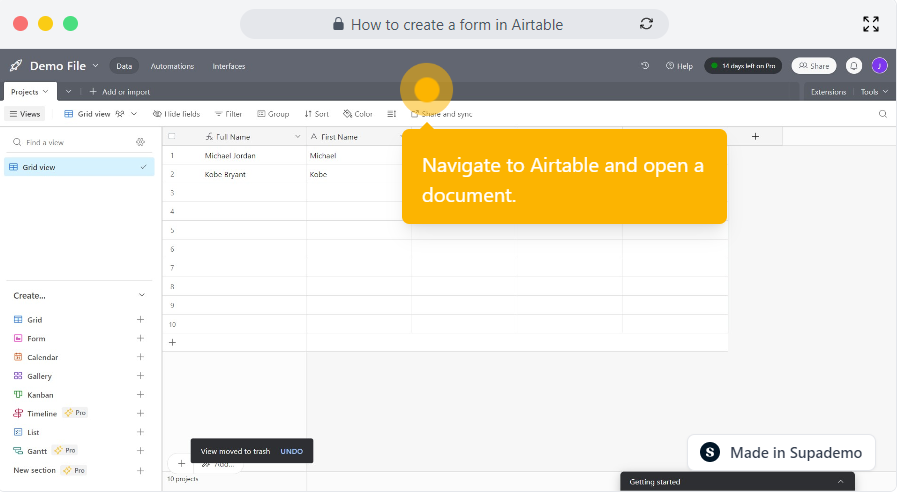Add a New section plus
900x492 pixels.
(140, 470)
